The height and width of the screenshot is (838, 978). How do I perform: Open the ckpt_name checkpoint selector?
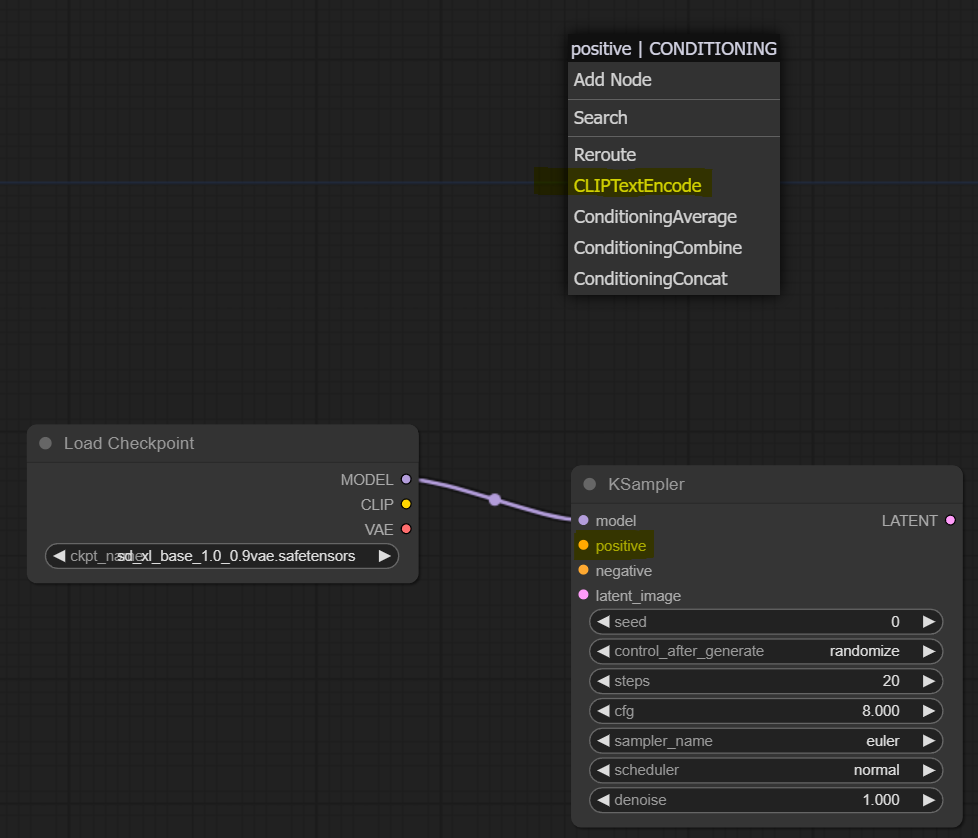tap(222, 555)
